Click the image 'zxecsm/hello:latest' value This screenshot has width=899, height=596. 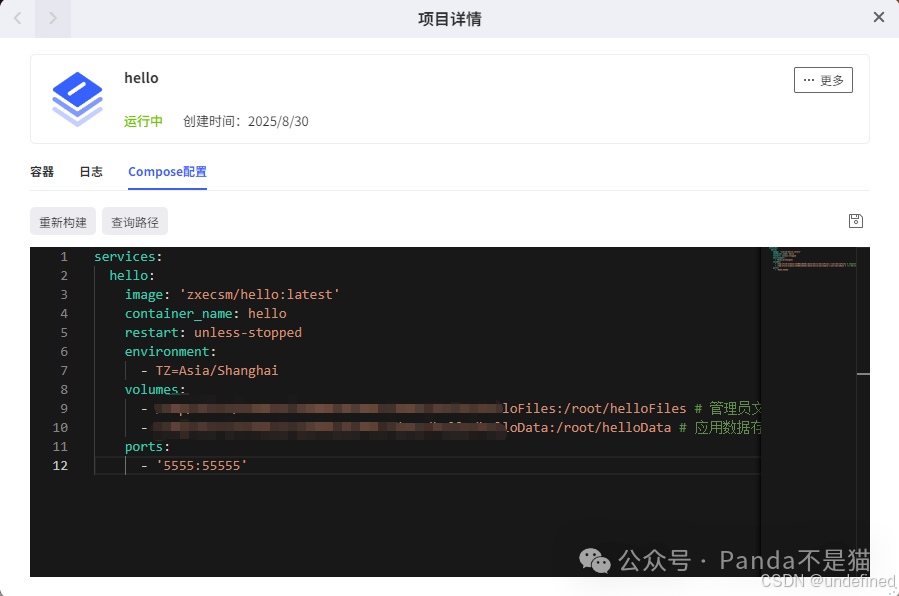pyautogui.click(x=260, y=294)
